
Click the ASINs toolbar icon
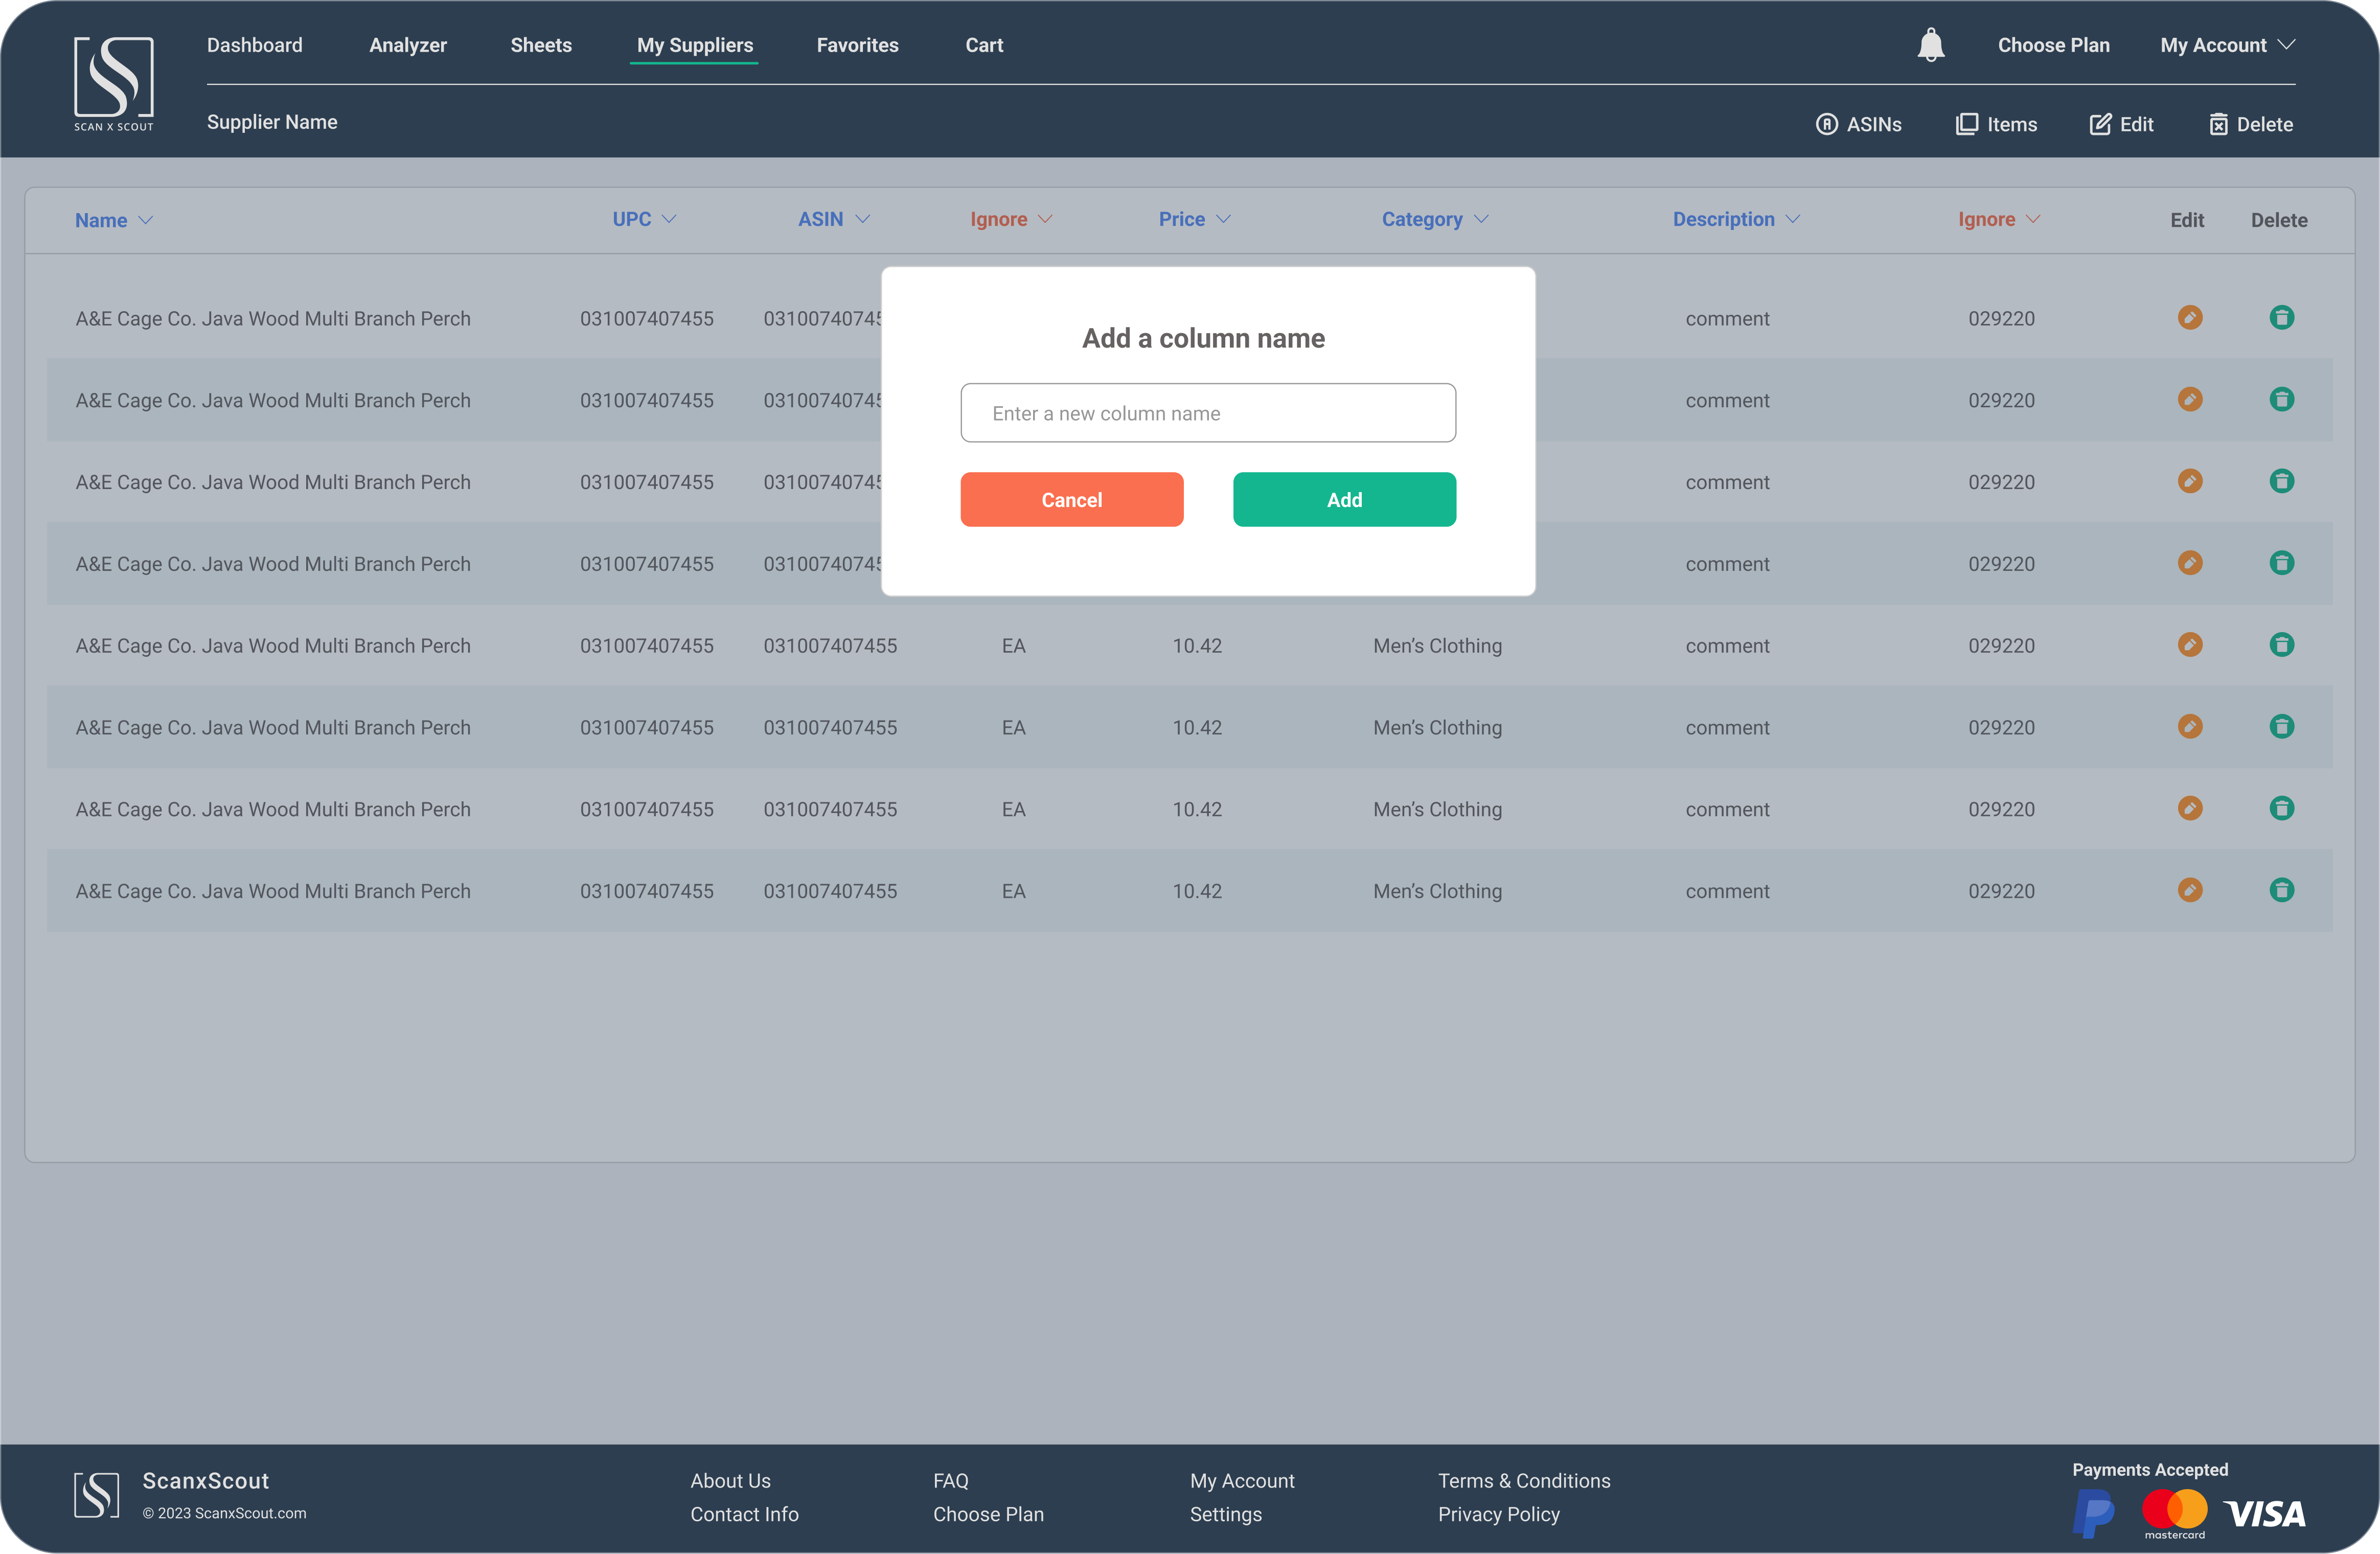click(x=1826, y=124)
